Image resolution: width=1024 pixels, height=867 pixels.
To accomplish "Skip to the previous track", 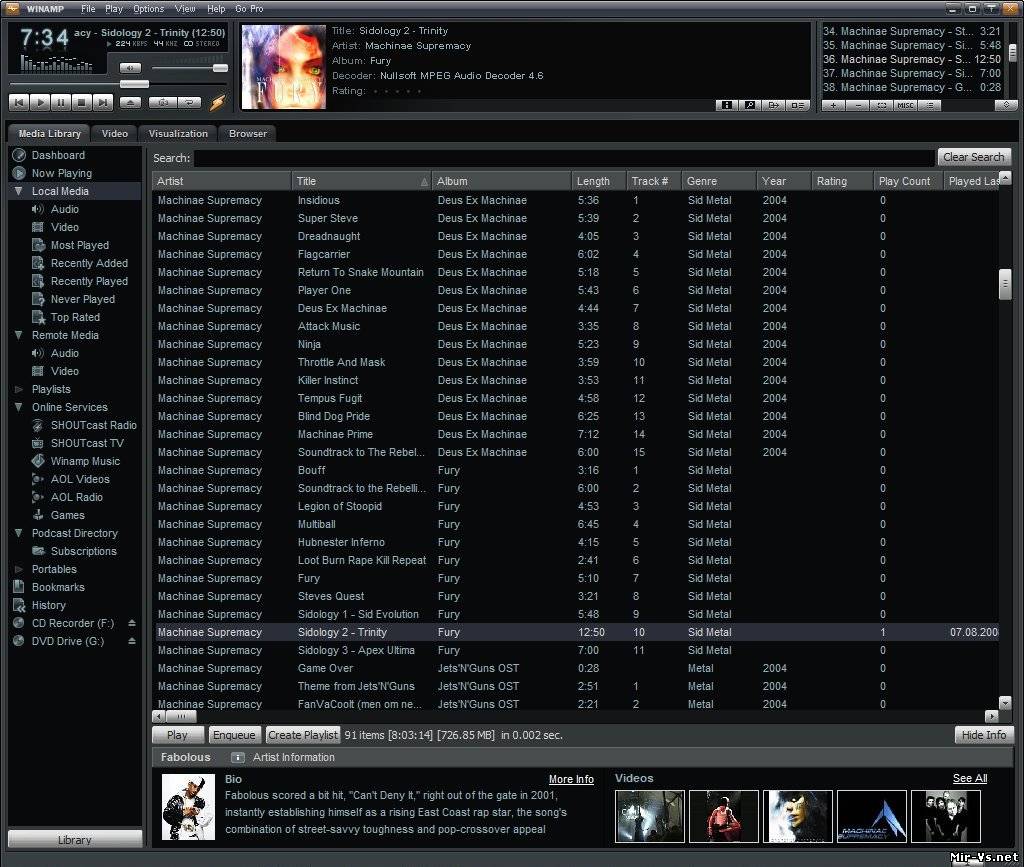I will point(19,102).
